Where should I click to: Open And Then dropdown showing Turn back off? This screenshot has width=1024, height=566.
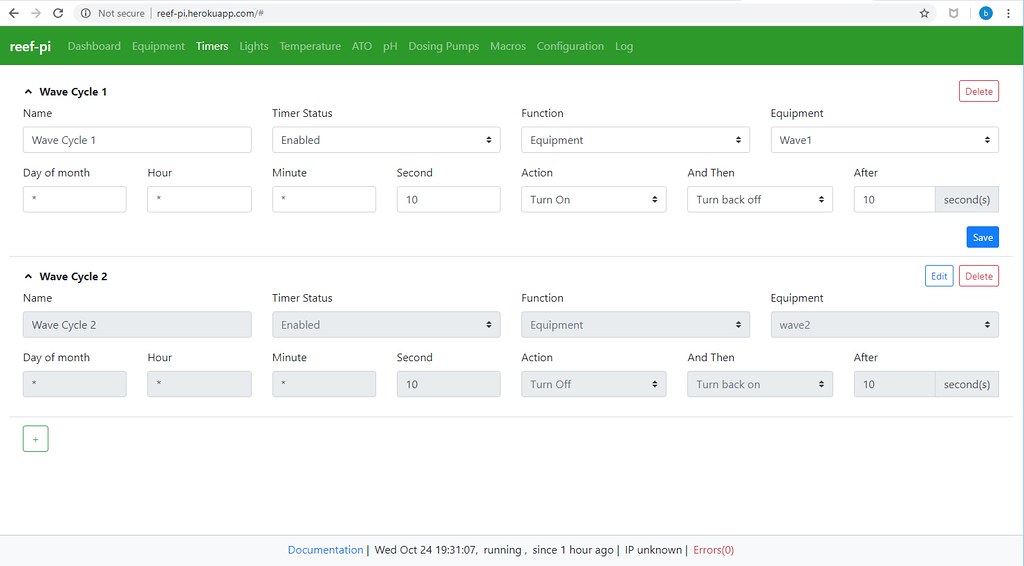[x=760, y=199]
